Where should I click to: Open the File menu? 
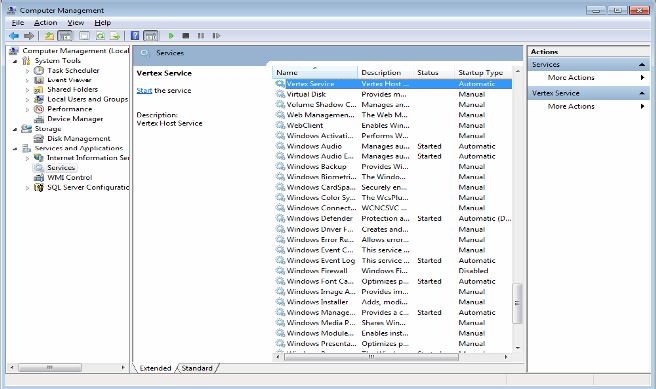click(x=18, y=23)
